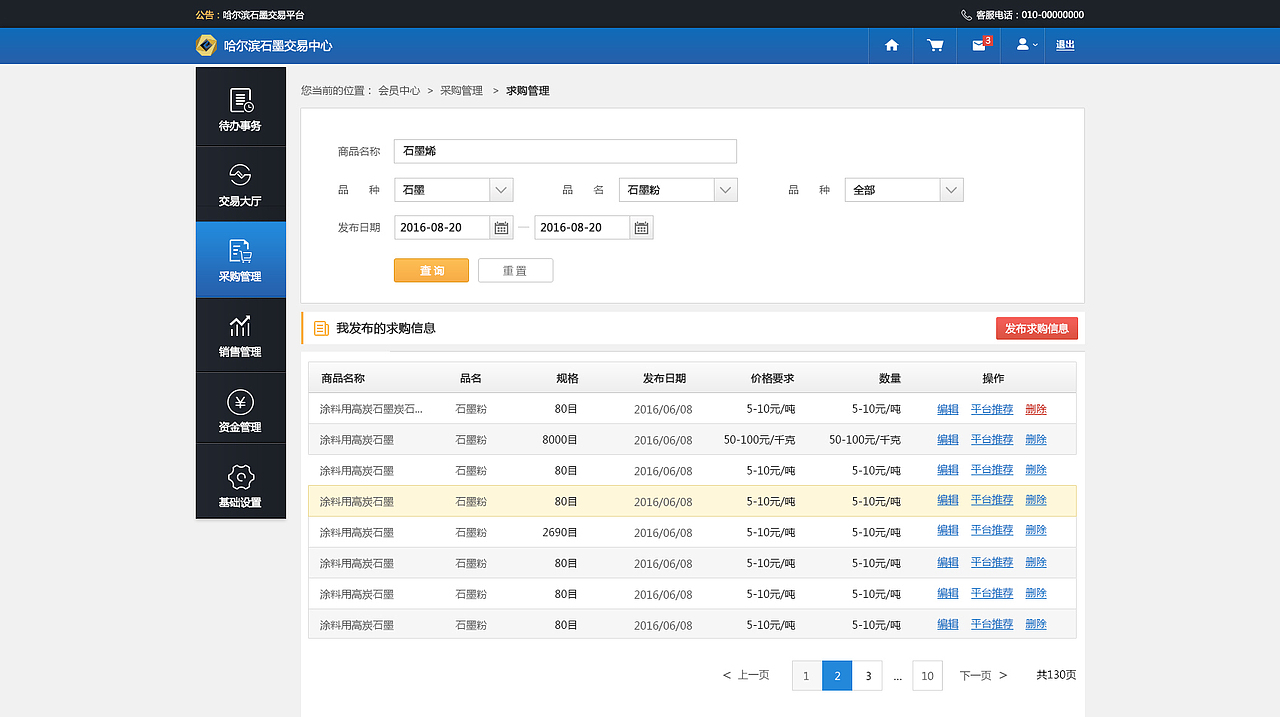Open 采购管理 from the breadcrumb trail
1280x717 pixels.
[x=463, y=90]
